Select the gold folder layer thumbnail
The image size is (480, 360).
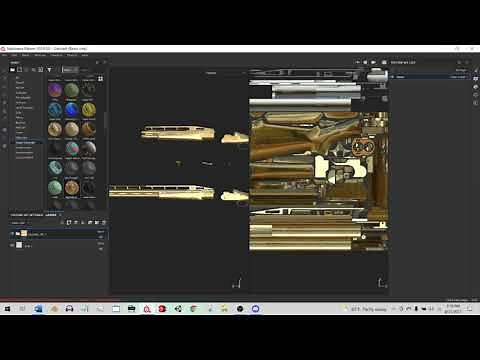(x=24, y=234)
